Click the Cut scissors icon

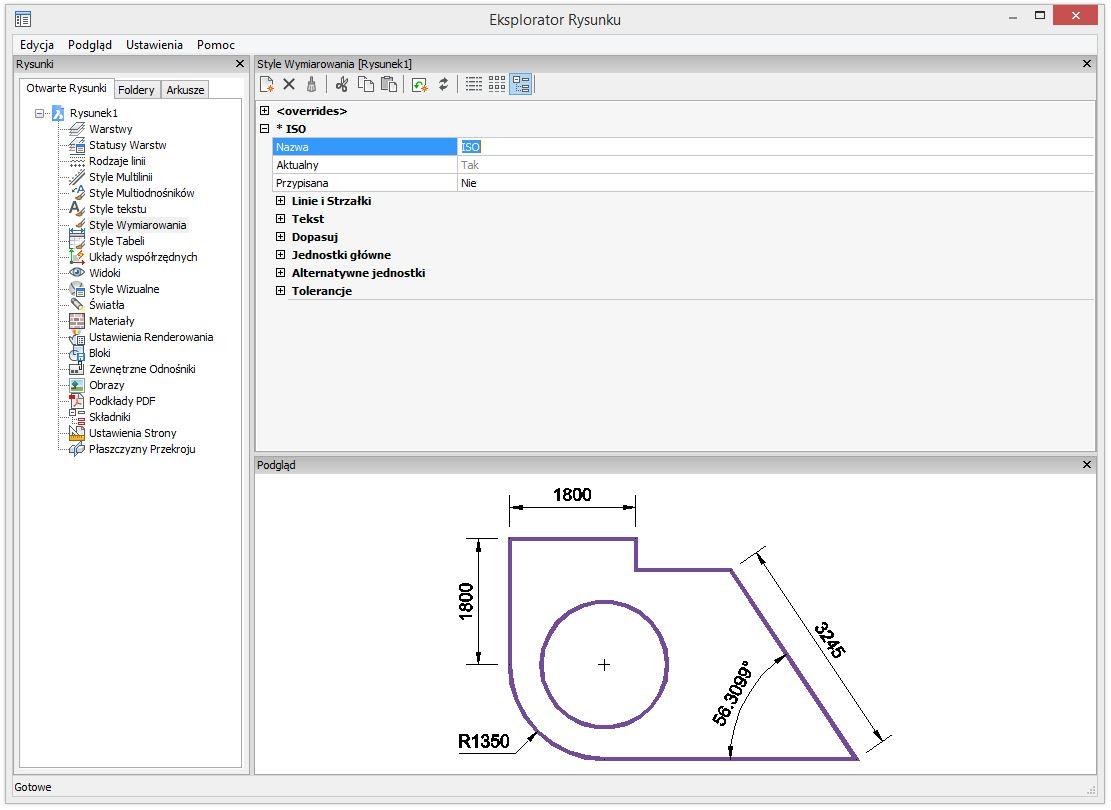[x=342, y=84]
